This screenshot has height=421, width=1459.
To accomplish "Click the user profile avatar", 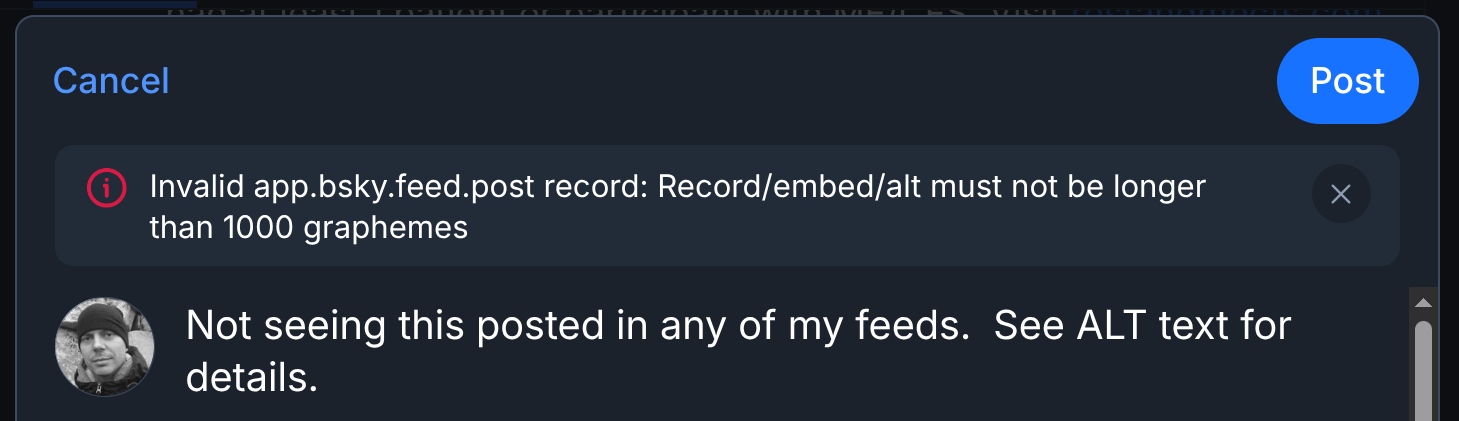I will (104, 346).
